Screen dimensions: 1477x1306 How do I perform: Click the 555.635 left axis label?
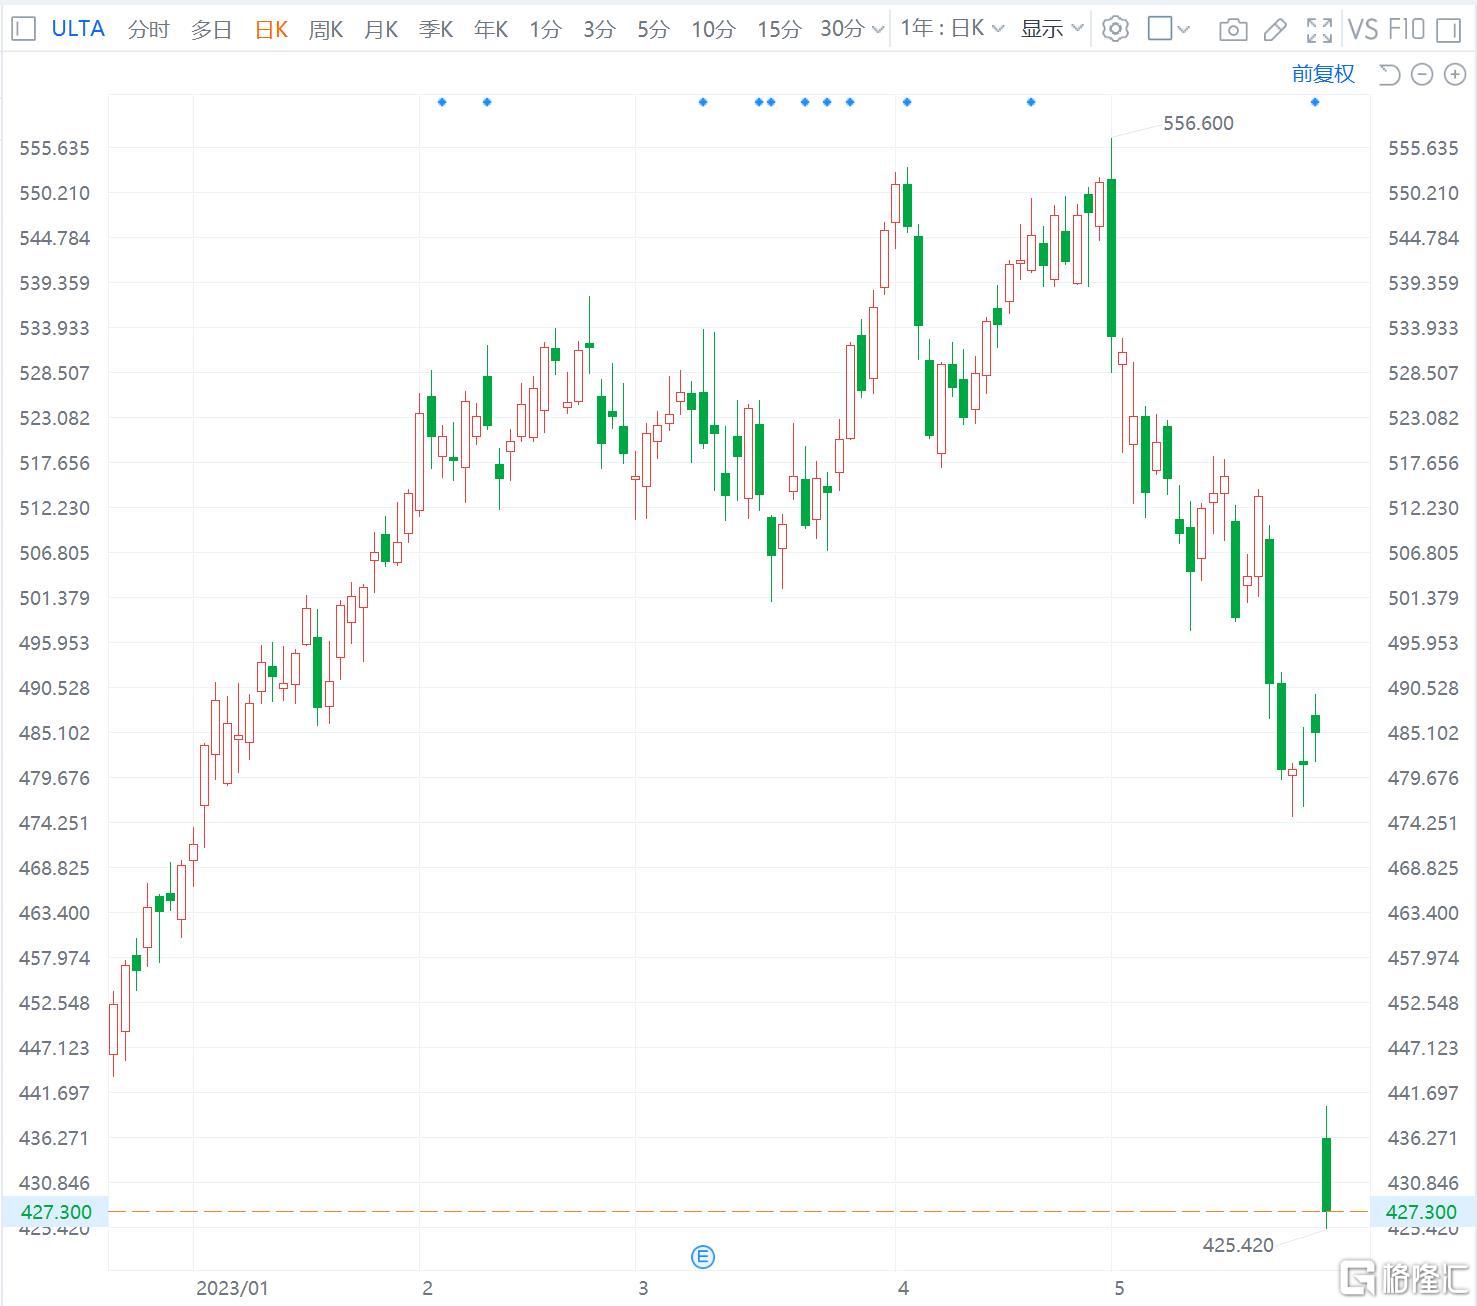54,148
